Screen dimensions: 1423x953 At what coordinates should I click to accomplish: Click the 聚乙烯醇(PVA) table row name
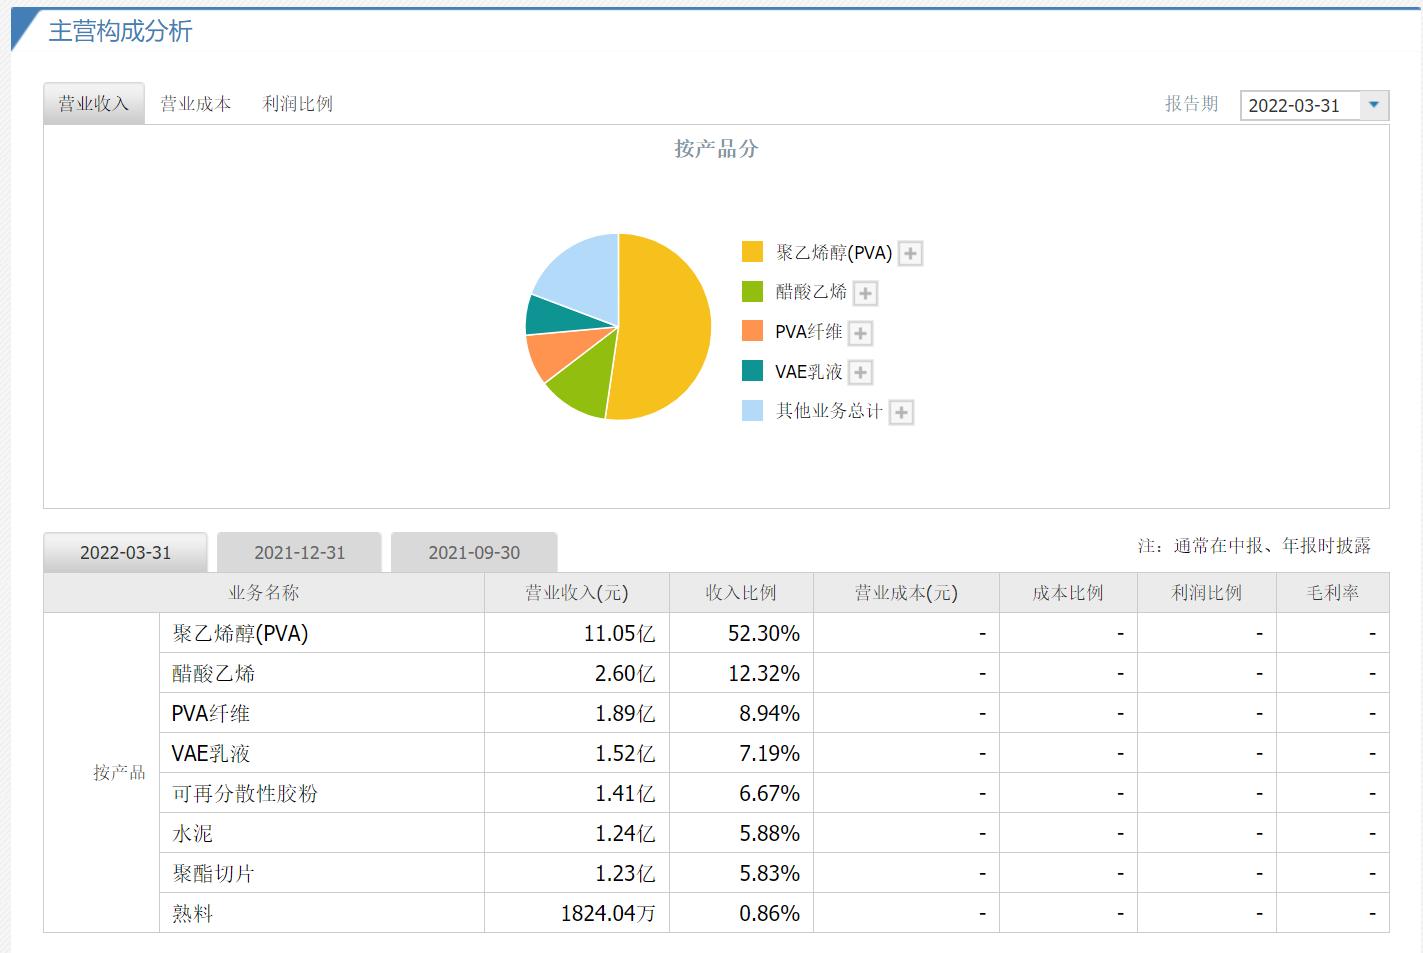[x=240, y=633]
